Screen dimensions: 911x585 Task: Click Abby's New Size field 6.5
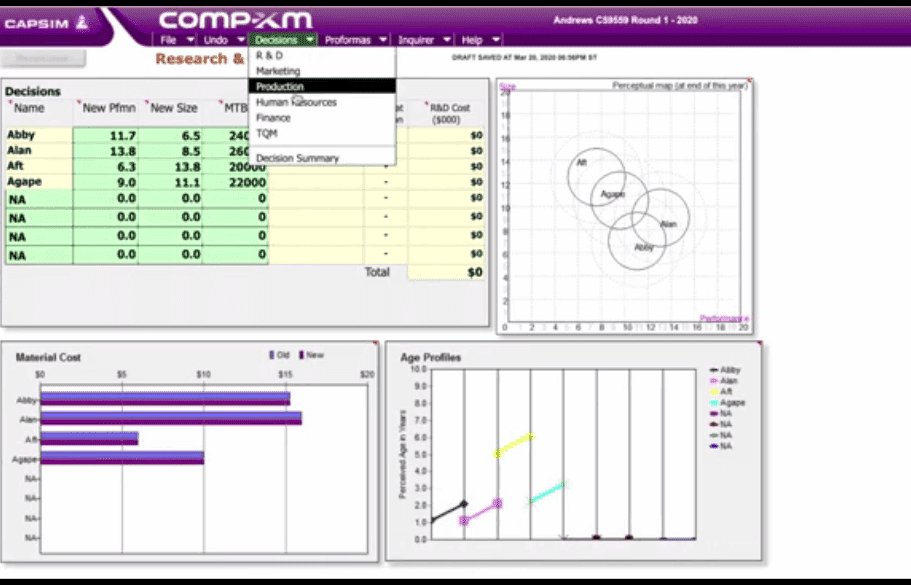pos(170,135)
